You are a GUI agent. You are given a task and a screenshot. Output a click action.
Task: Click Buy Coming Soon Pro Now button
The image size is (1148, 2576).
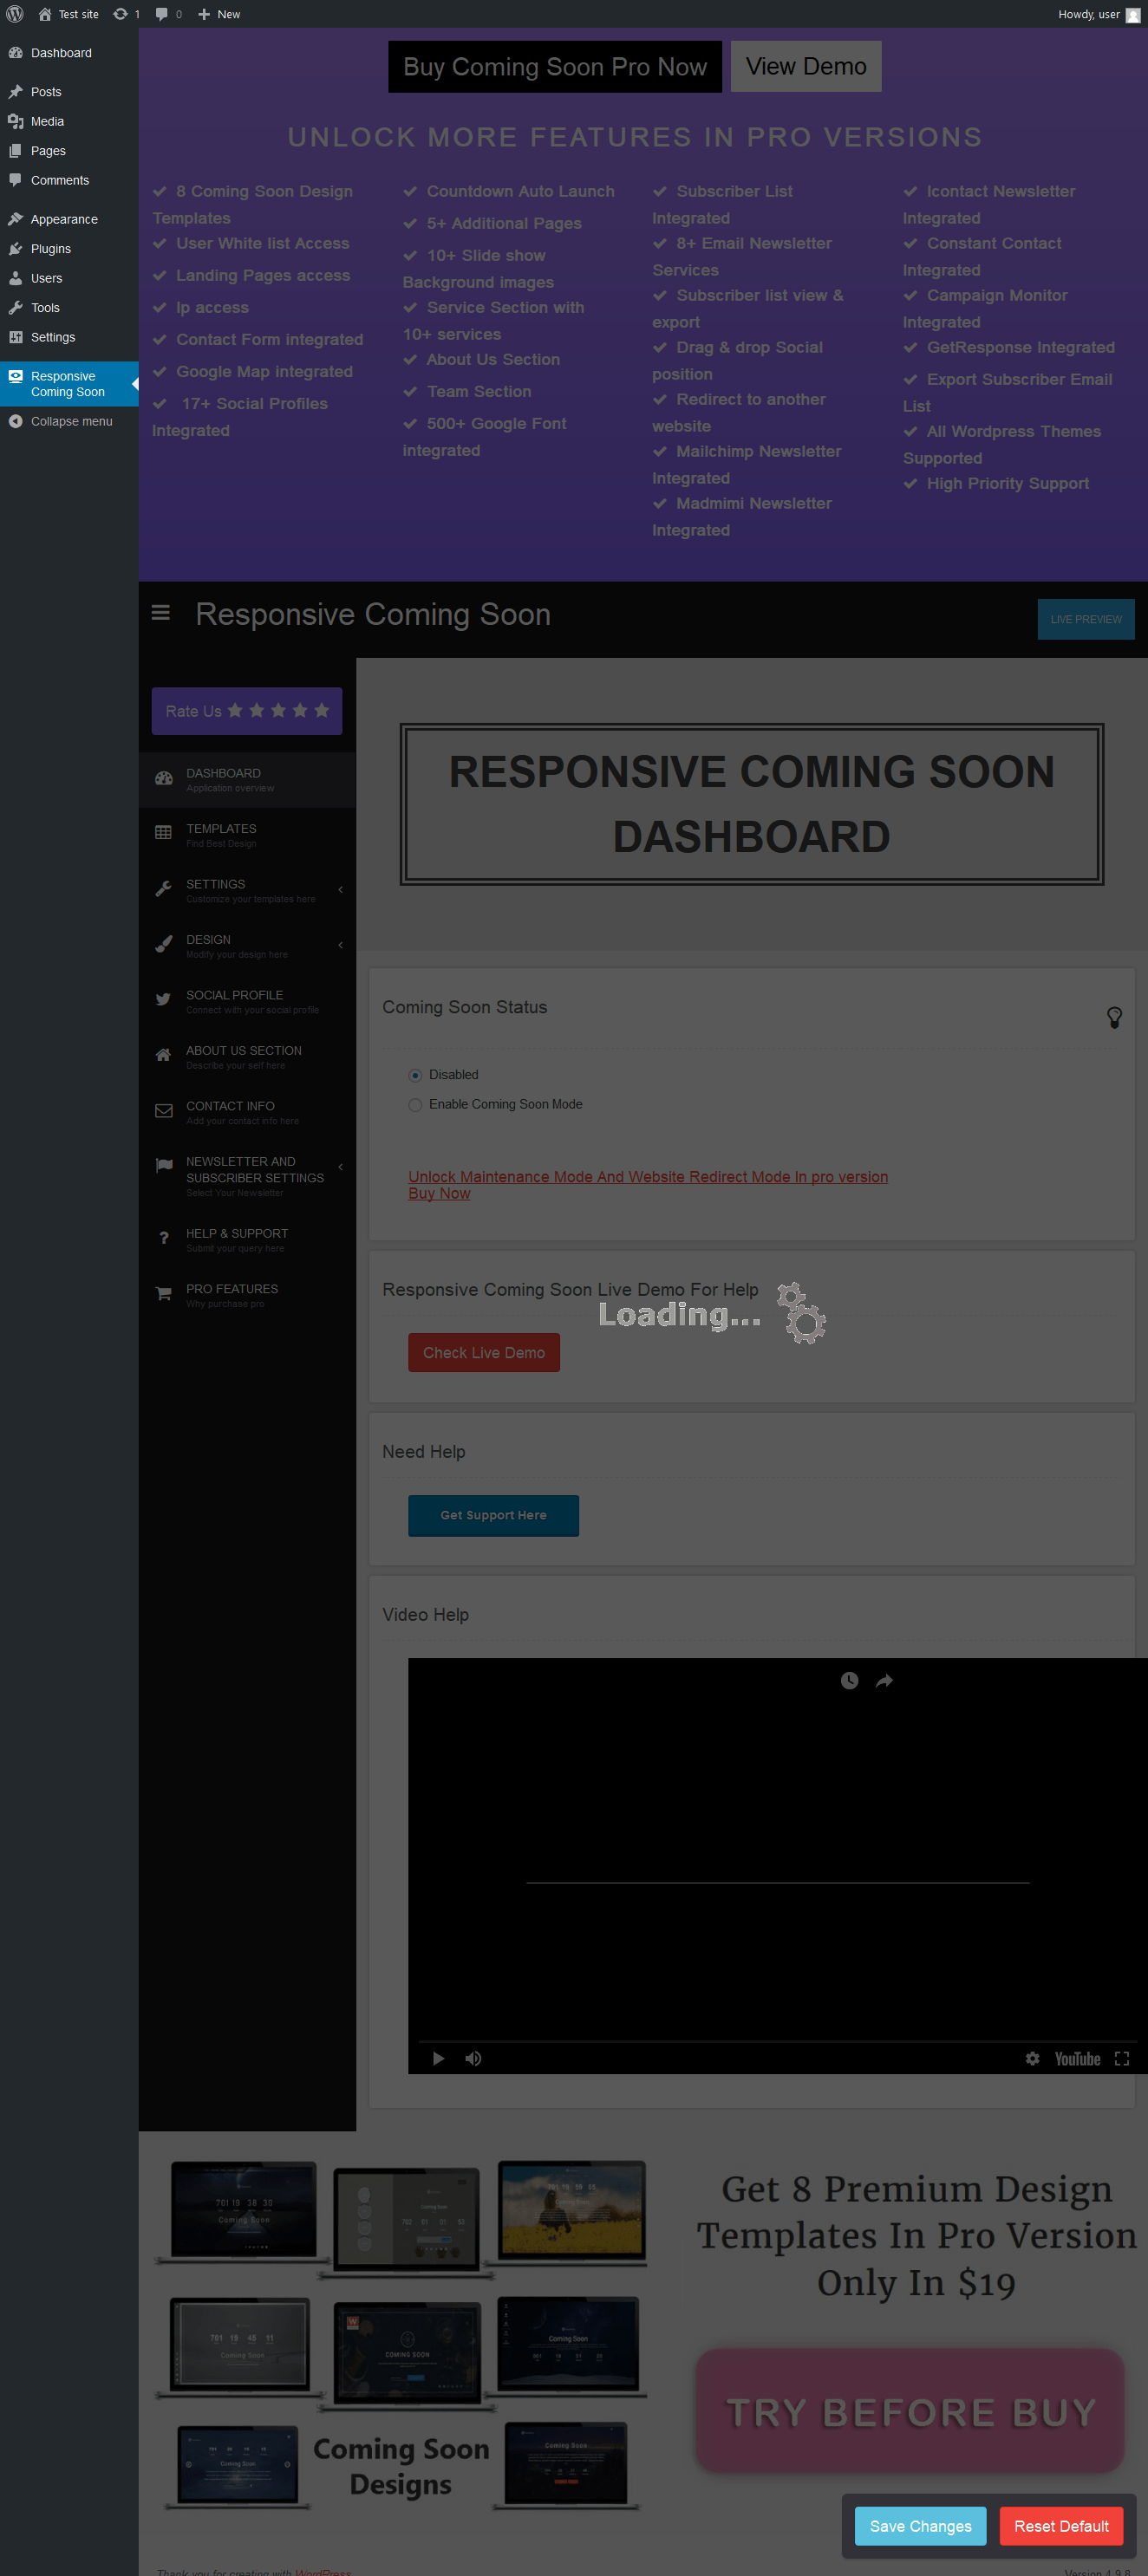tap(555, 67)
